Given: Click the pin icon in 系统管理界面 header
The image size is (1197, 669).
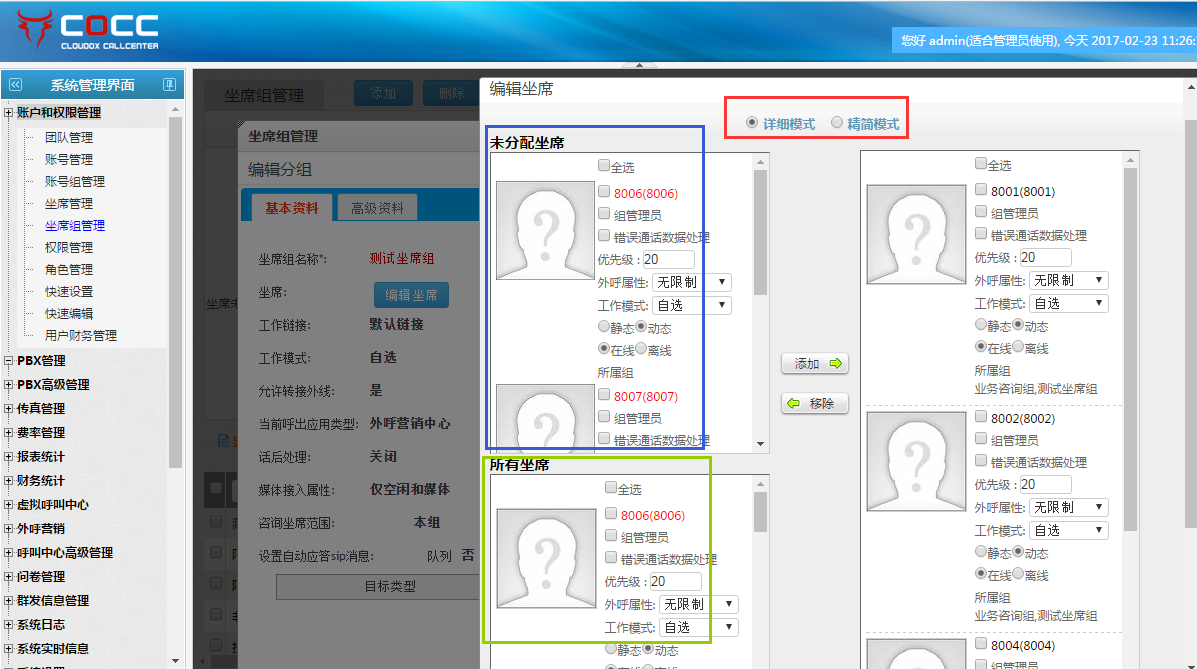Looking at the screenshot, I should point(170,85).
